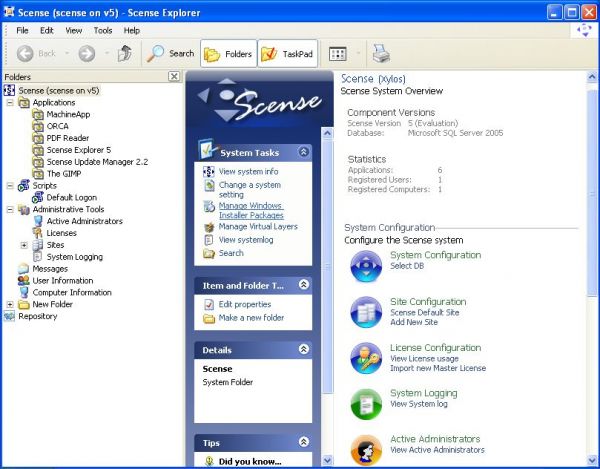This screenshot has width=600, height=469.
Task: Click Active Administrators orange icon
Action: click(x=366, y=450)
